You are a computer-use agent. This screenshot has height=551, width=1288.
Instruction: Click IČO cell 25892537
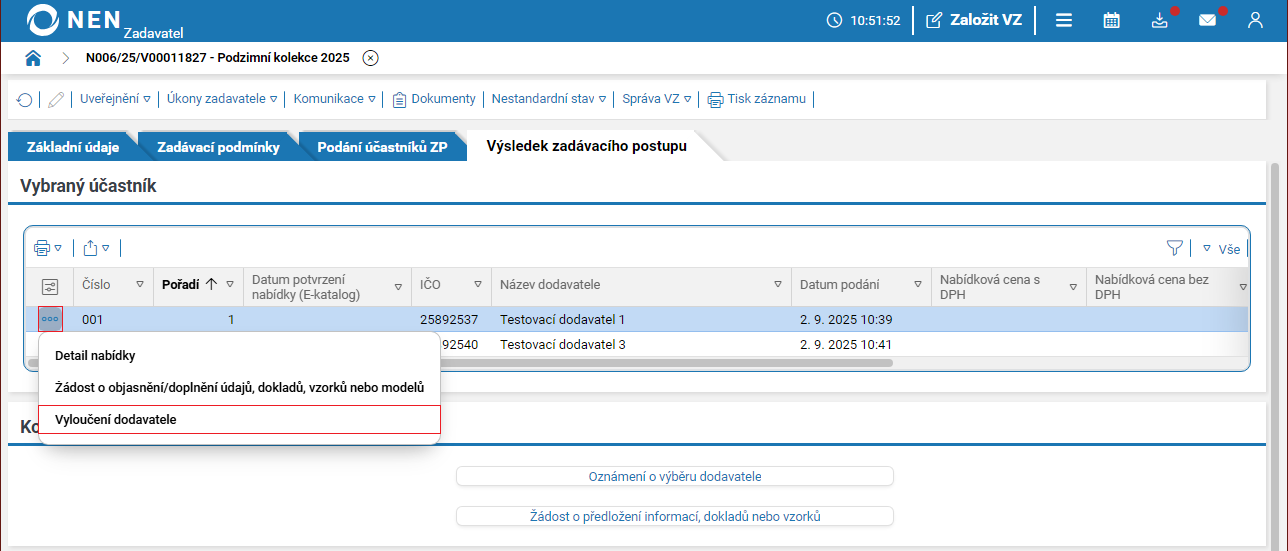pyautogui.click(x=449, y=320)
